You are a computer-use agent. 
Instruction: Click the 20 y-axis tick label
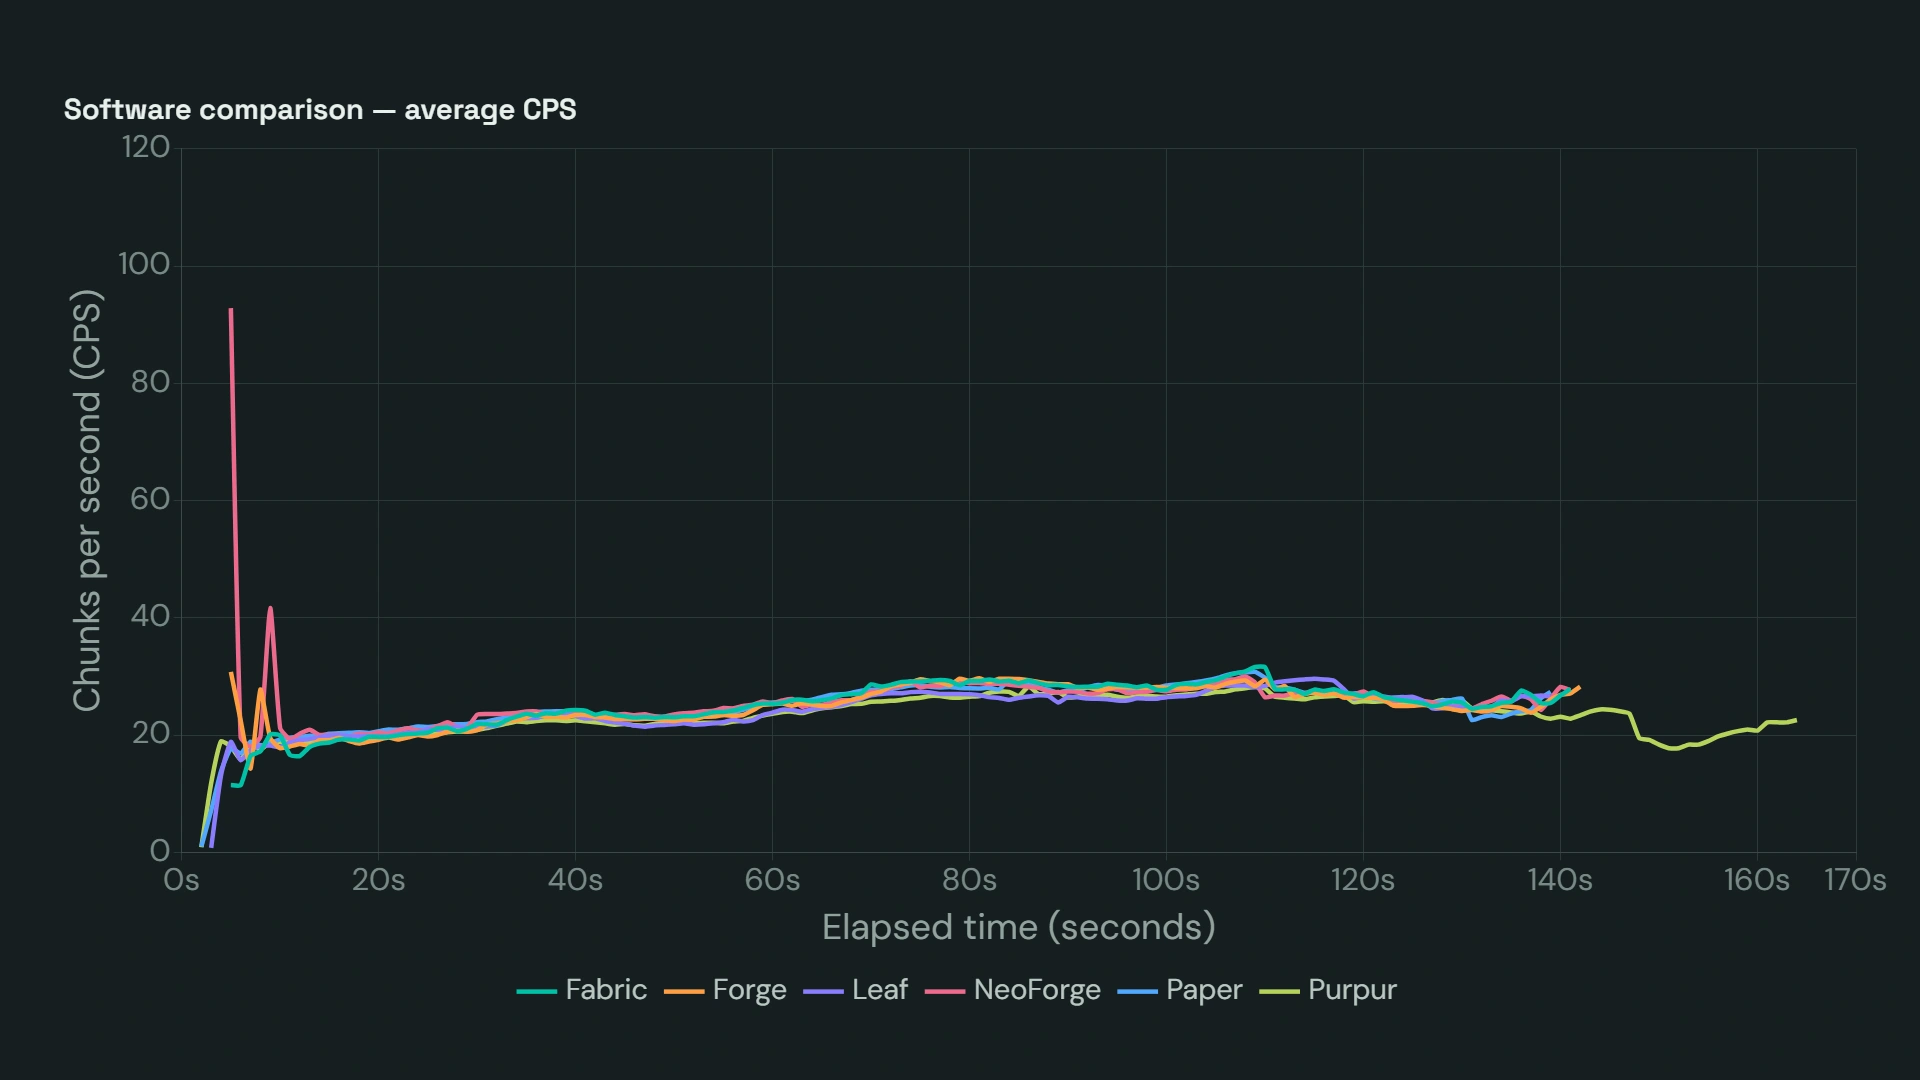point(150,733)
